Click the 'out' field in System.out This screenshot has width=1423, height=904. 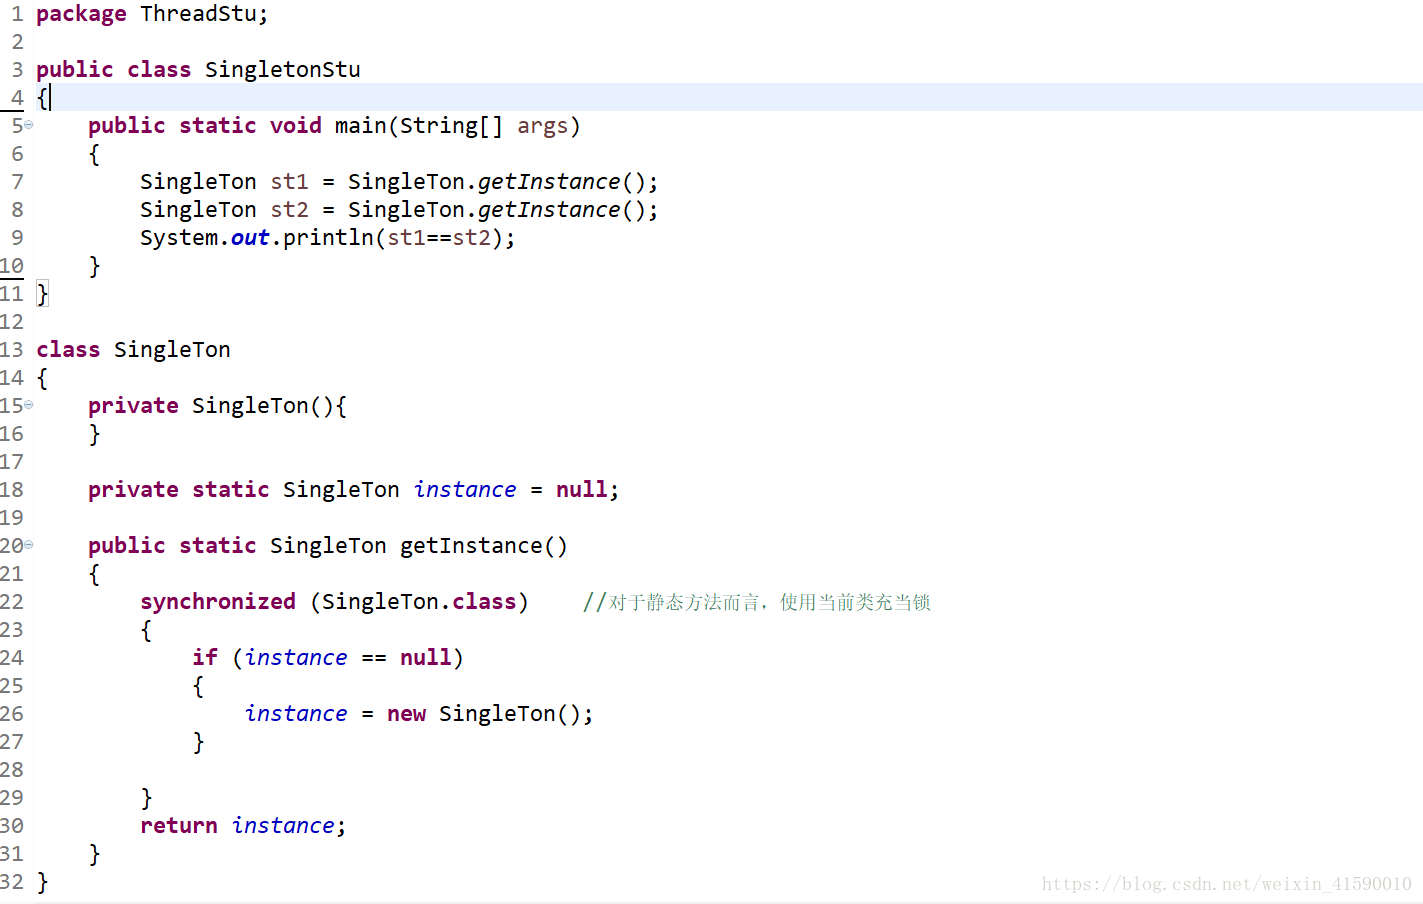click(x=250, y=238)
